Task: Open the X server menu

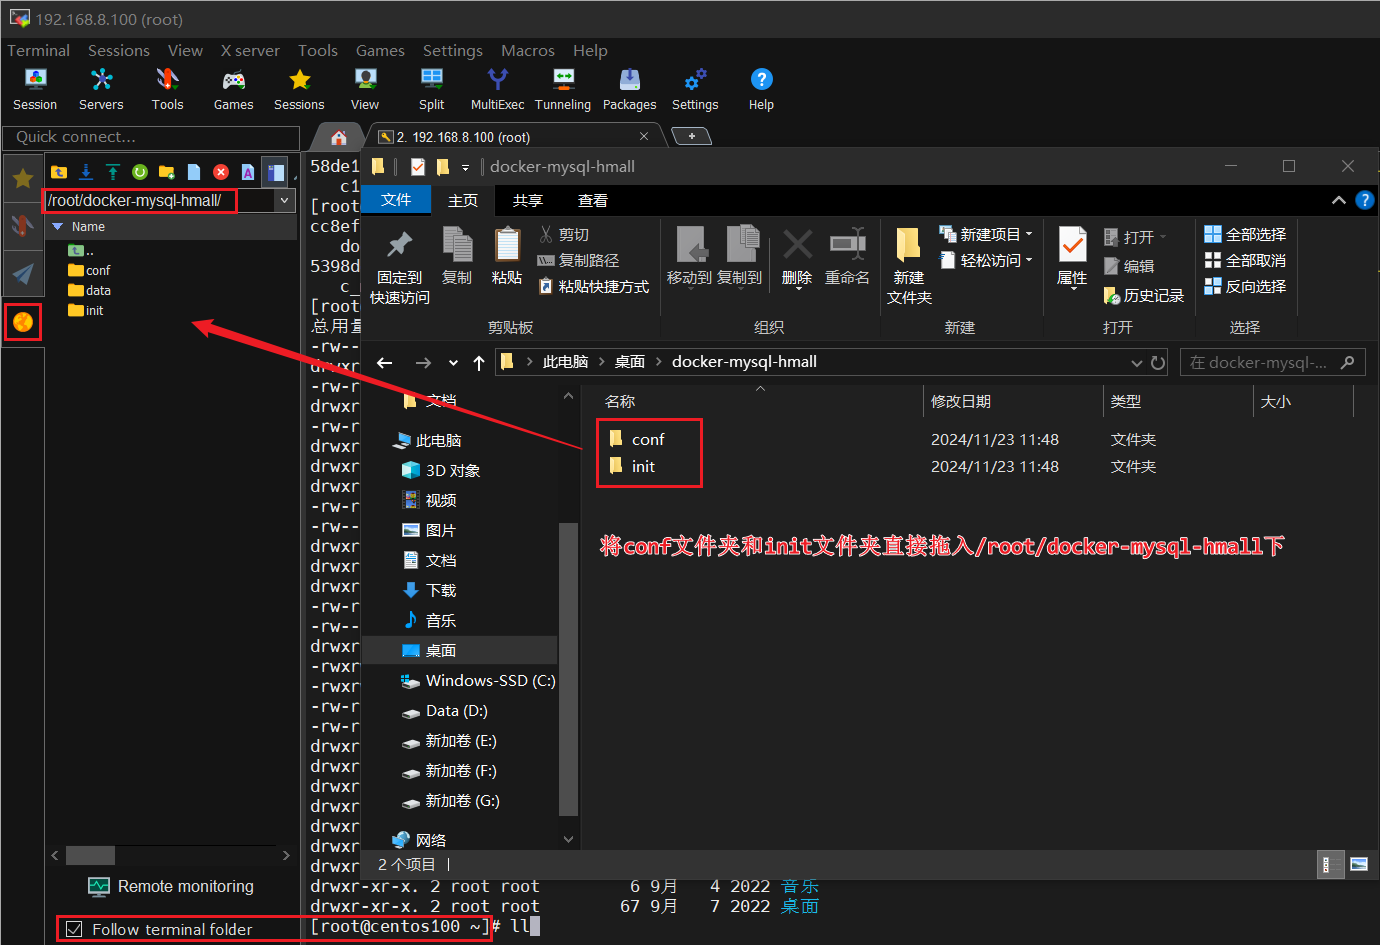Action: tap(250, 50)
